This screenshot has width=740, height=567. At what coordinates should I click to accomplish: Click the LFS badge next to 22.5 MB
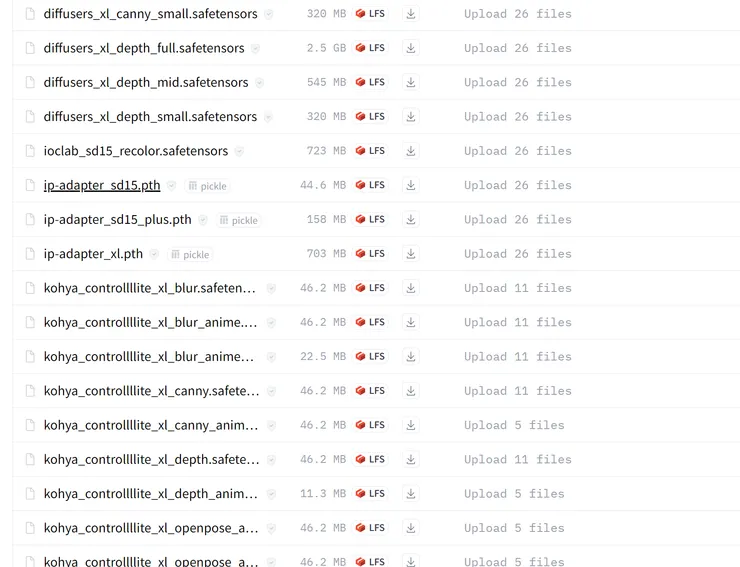[370, 356]
